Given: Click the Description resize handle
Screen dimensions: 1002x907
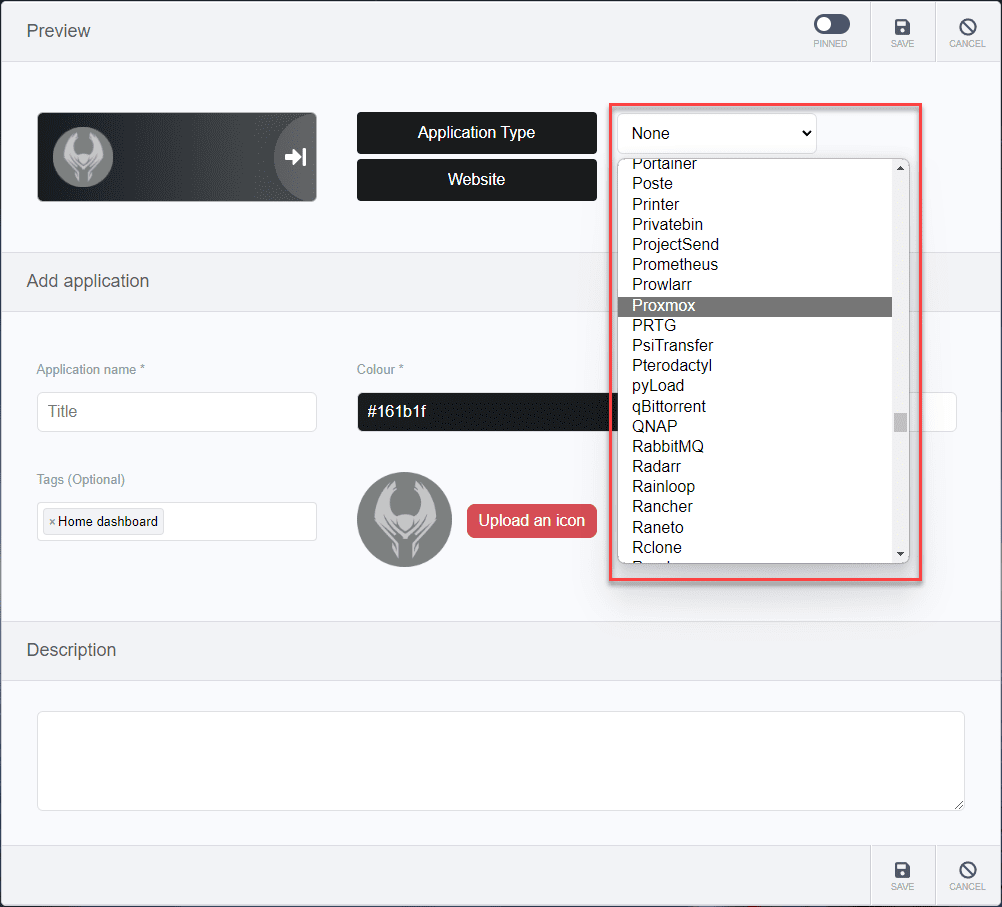Looking at the screenshot, I should pos(959,805).
